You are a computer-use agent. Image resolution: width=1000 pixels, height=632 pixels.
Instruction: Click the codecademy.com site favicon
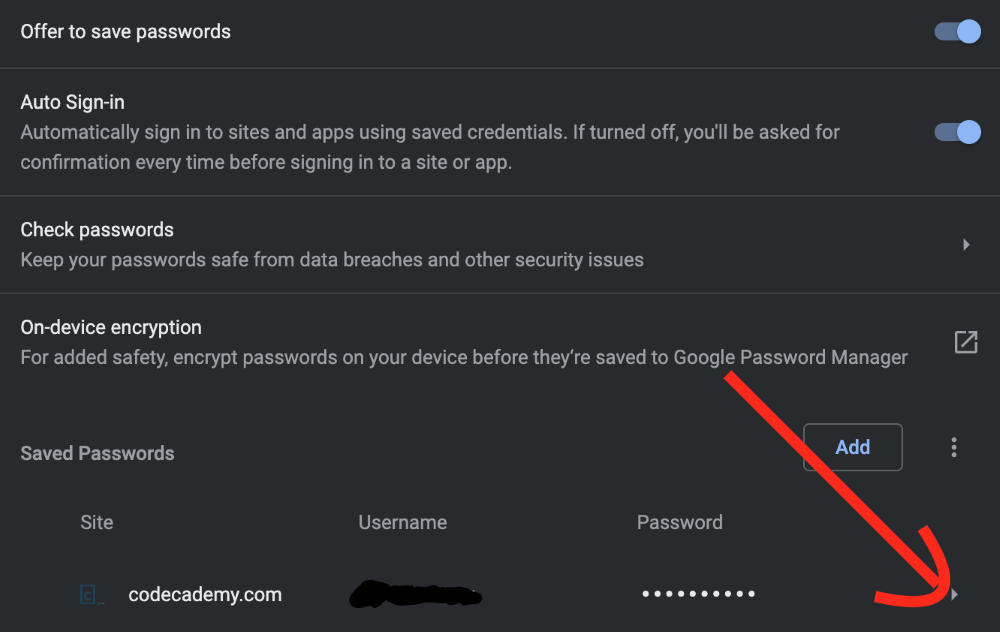click(91, 595)
